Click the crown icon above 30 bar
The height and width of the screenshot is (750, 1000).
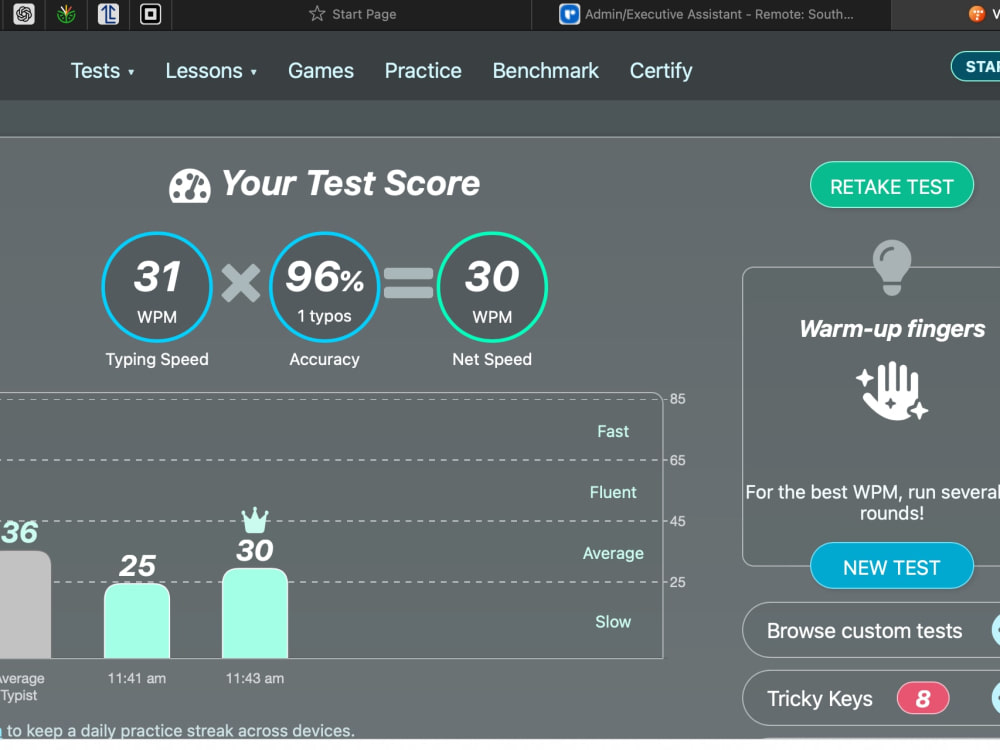coord(255,520)
